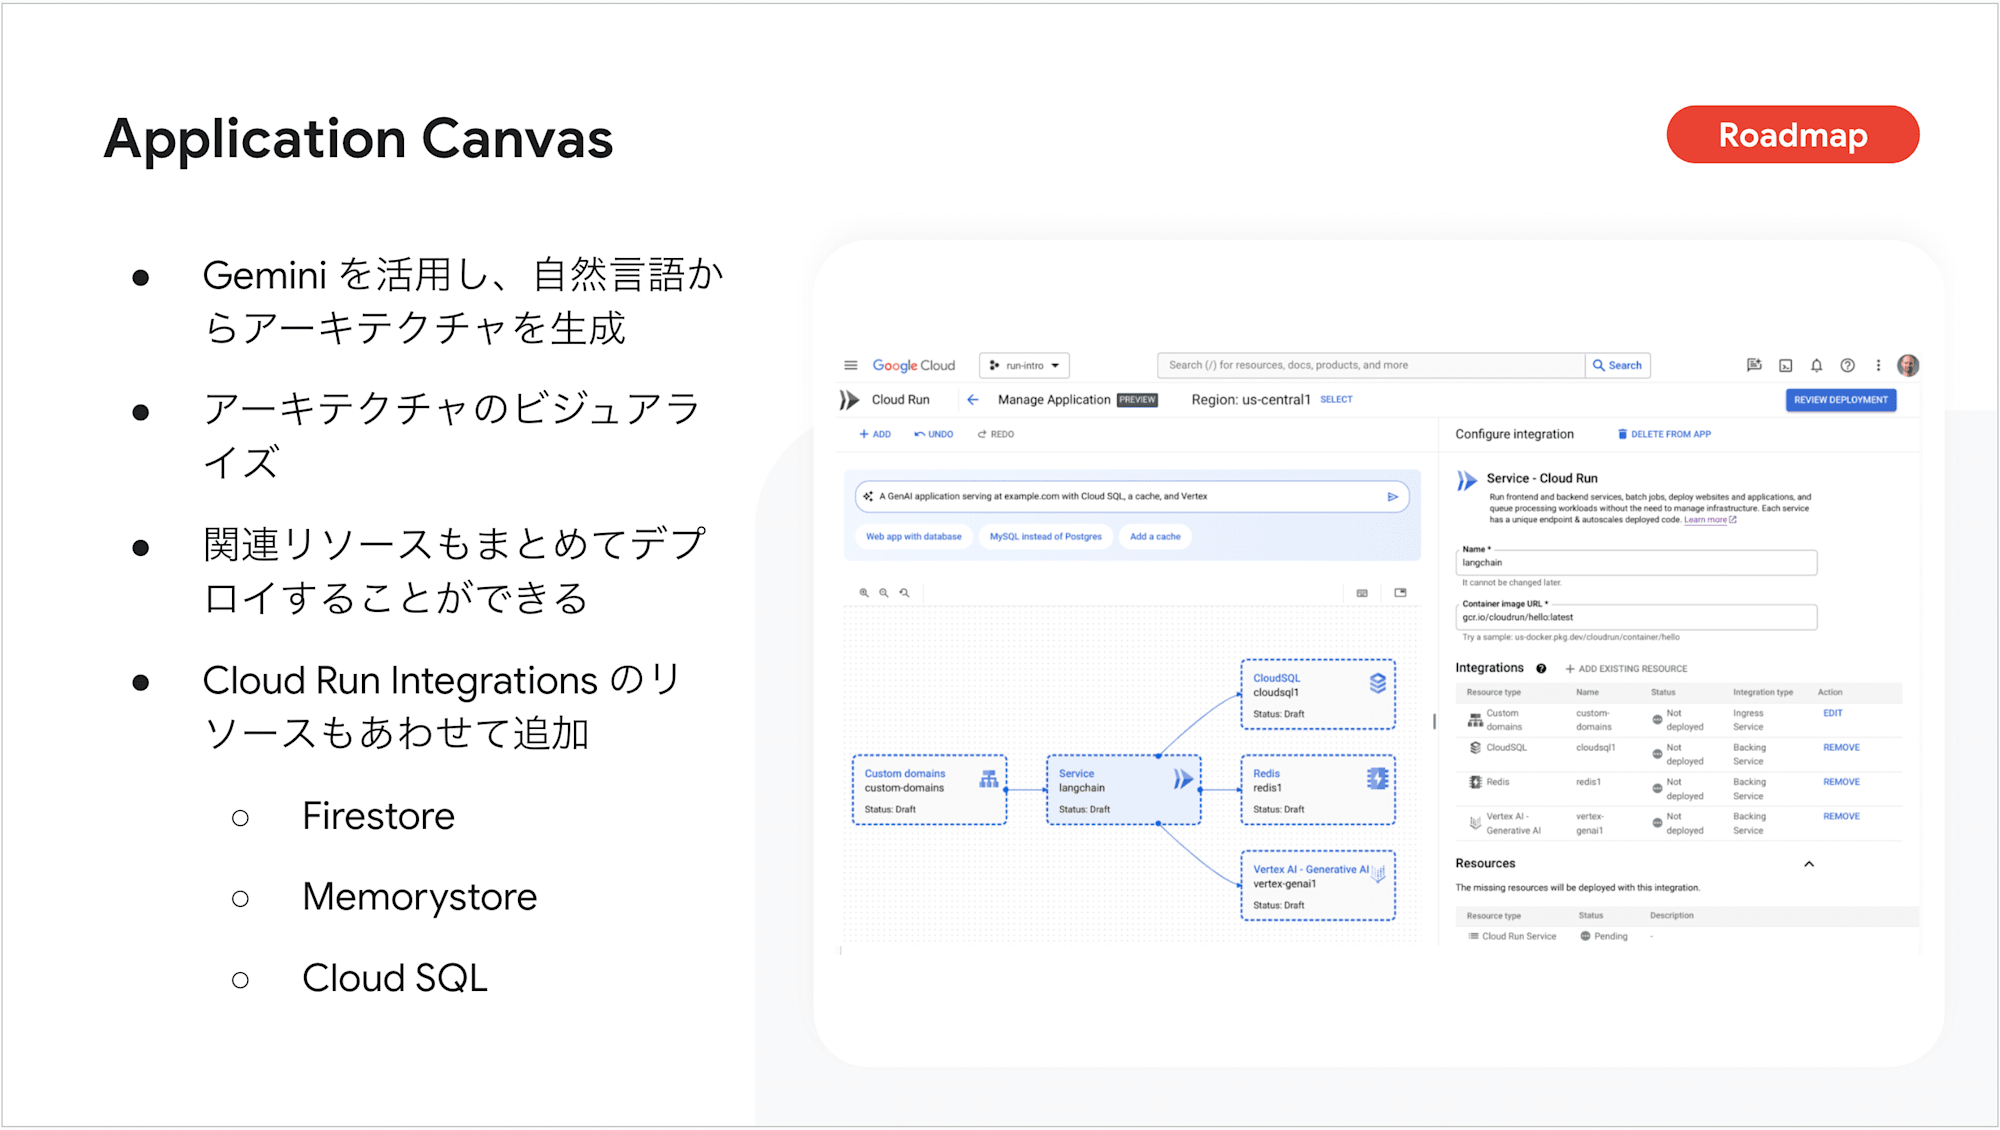Toggle the minimap icon above canvas

pos(1401,593)
